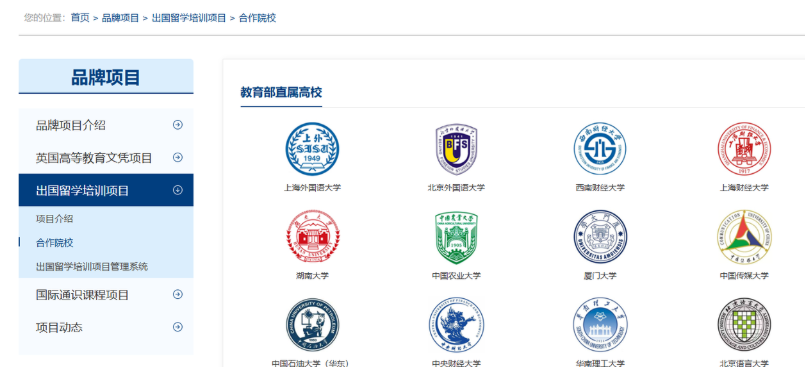Click the 湖南大学 red emblem
The width and height of the screenshot is (805, 367).
[312, 237]
